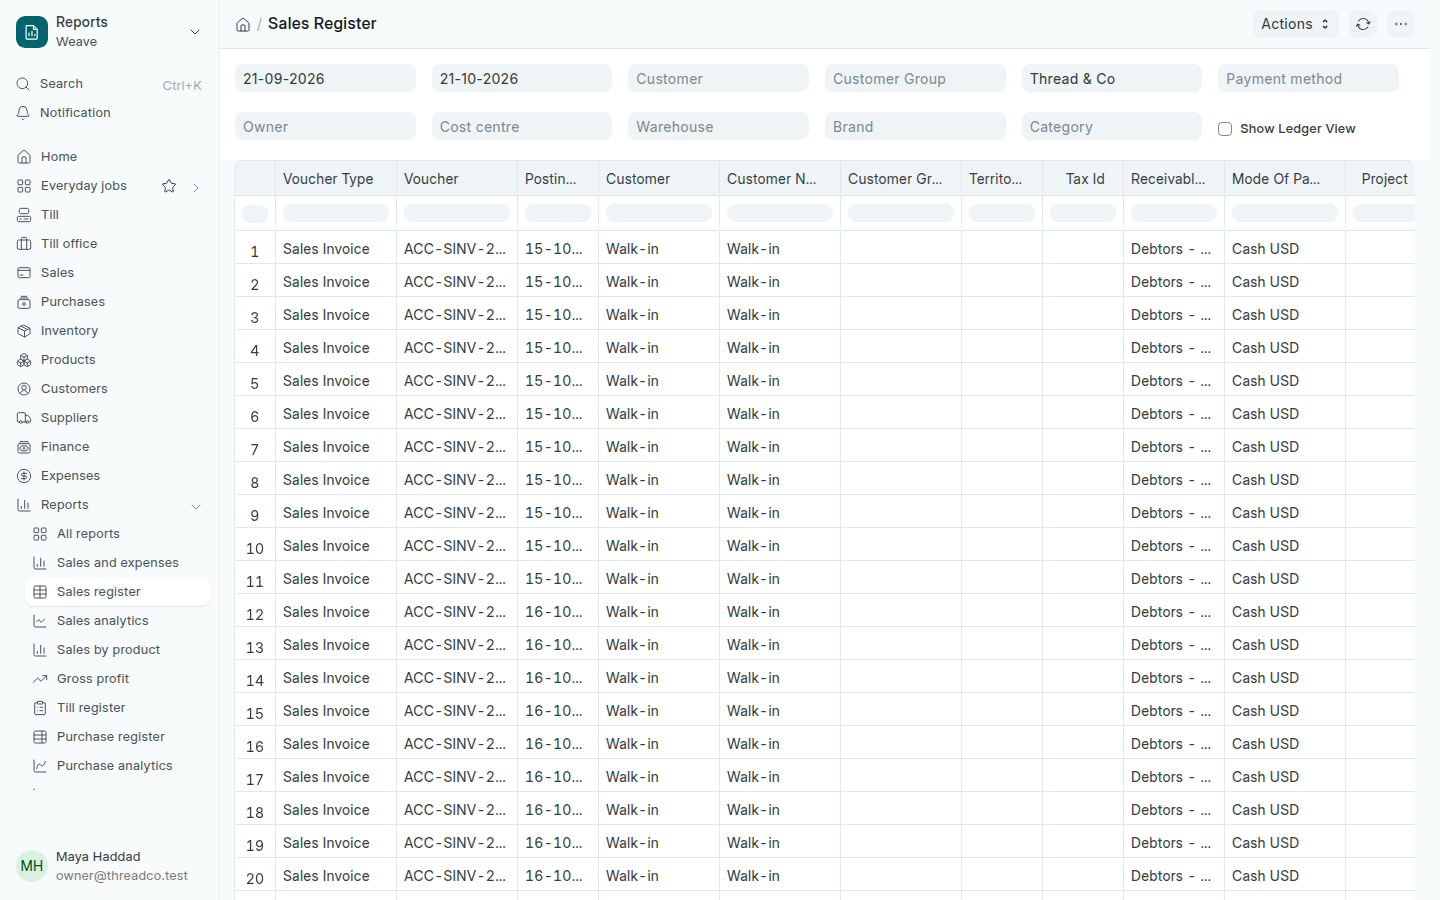Go to Suppliers
Screen dimensions: 1440x900
tap(109, 418)
